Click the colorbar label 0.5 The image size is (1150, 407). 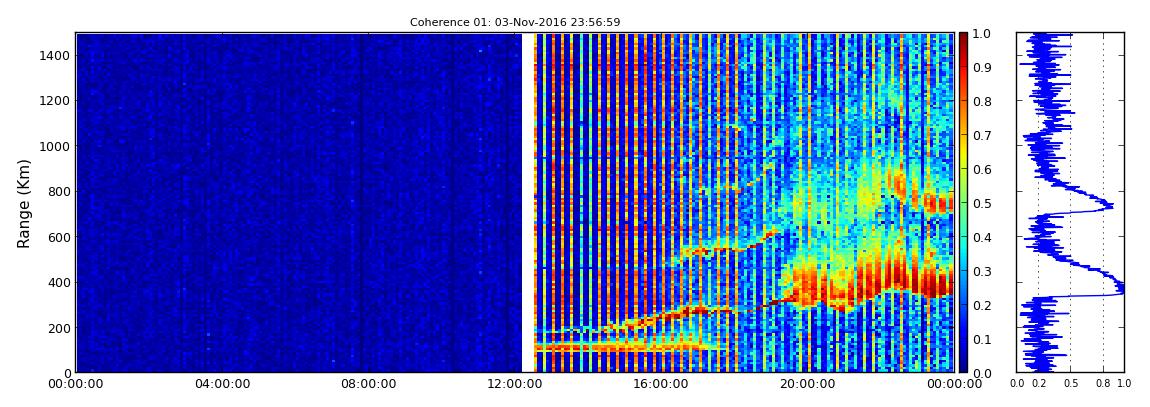point(981,203)
